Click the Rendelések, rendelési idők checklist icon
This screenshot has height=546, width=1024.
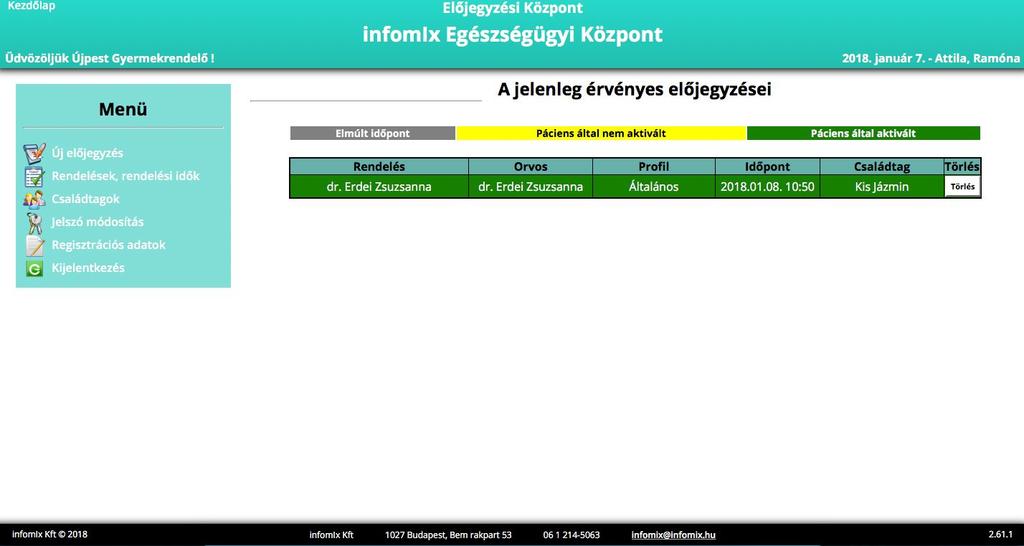point(34,176)
